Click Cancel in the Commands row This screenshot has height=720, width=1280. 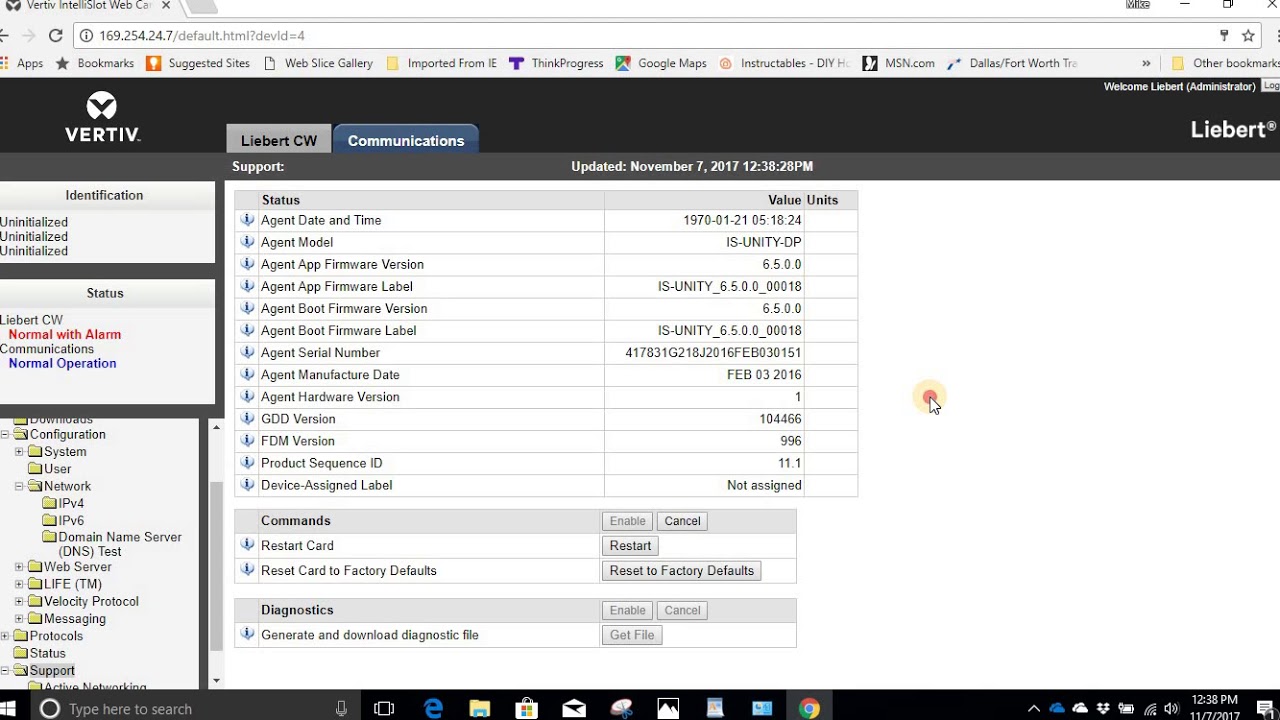pyautogui.click(x=683, y=521)
